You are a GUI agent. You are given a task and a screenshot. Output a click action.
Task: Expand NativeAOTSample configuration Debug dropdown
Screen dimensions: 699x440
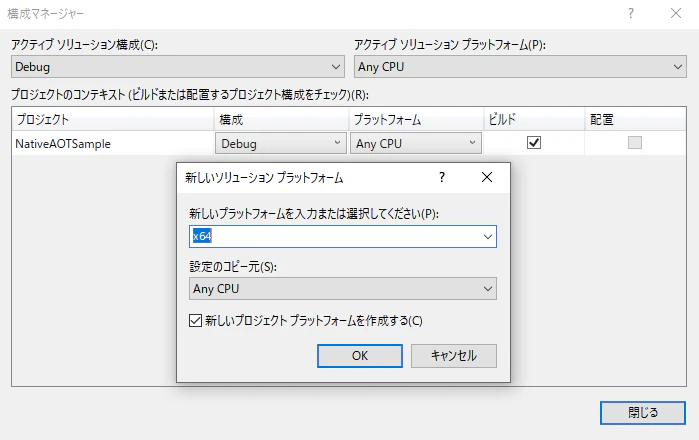(280, 144)
